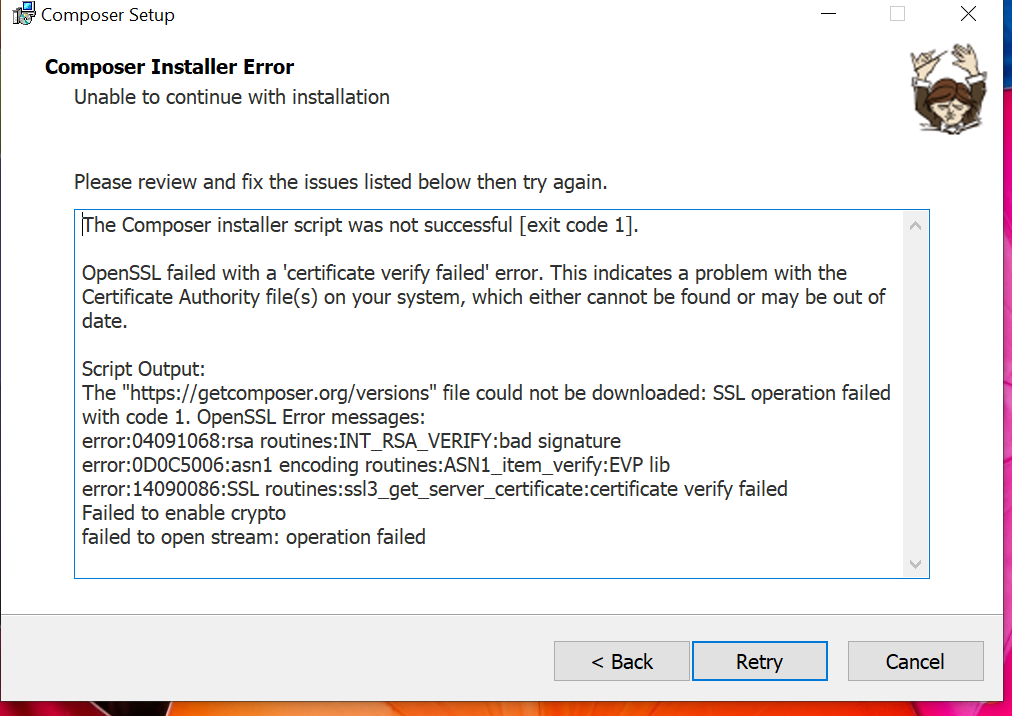Select the certificate verify failed error line

[434, 489]
